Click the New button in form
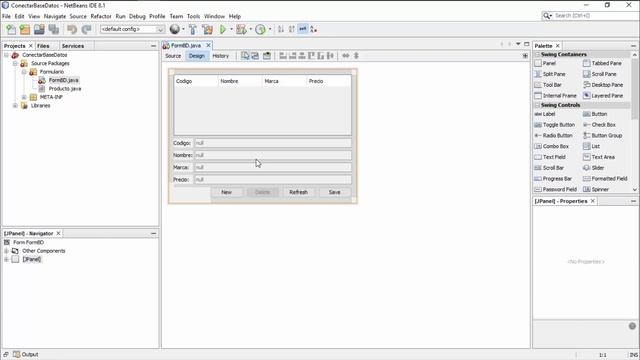 pos(227,192)
